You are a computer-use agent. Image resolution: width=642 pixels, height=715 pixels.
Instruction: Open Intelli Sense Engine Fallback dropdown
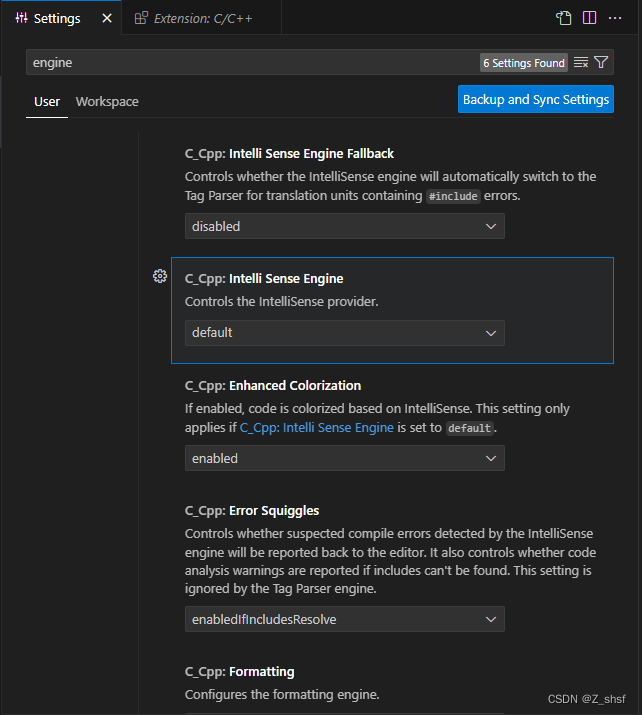tap(345, 226)
